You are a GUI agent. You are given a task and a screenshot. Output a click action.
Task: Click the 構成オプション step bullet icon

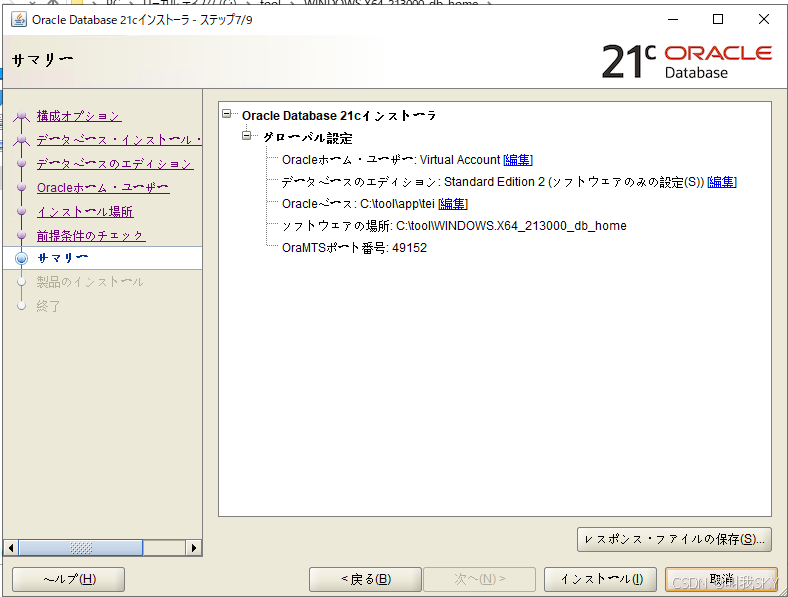21,117
